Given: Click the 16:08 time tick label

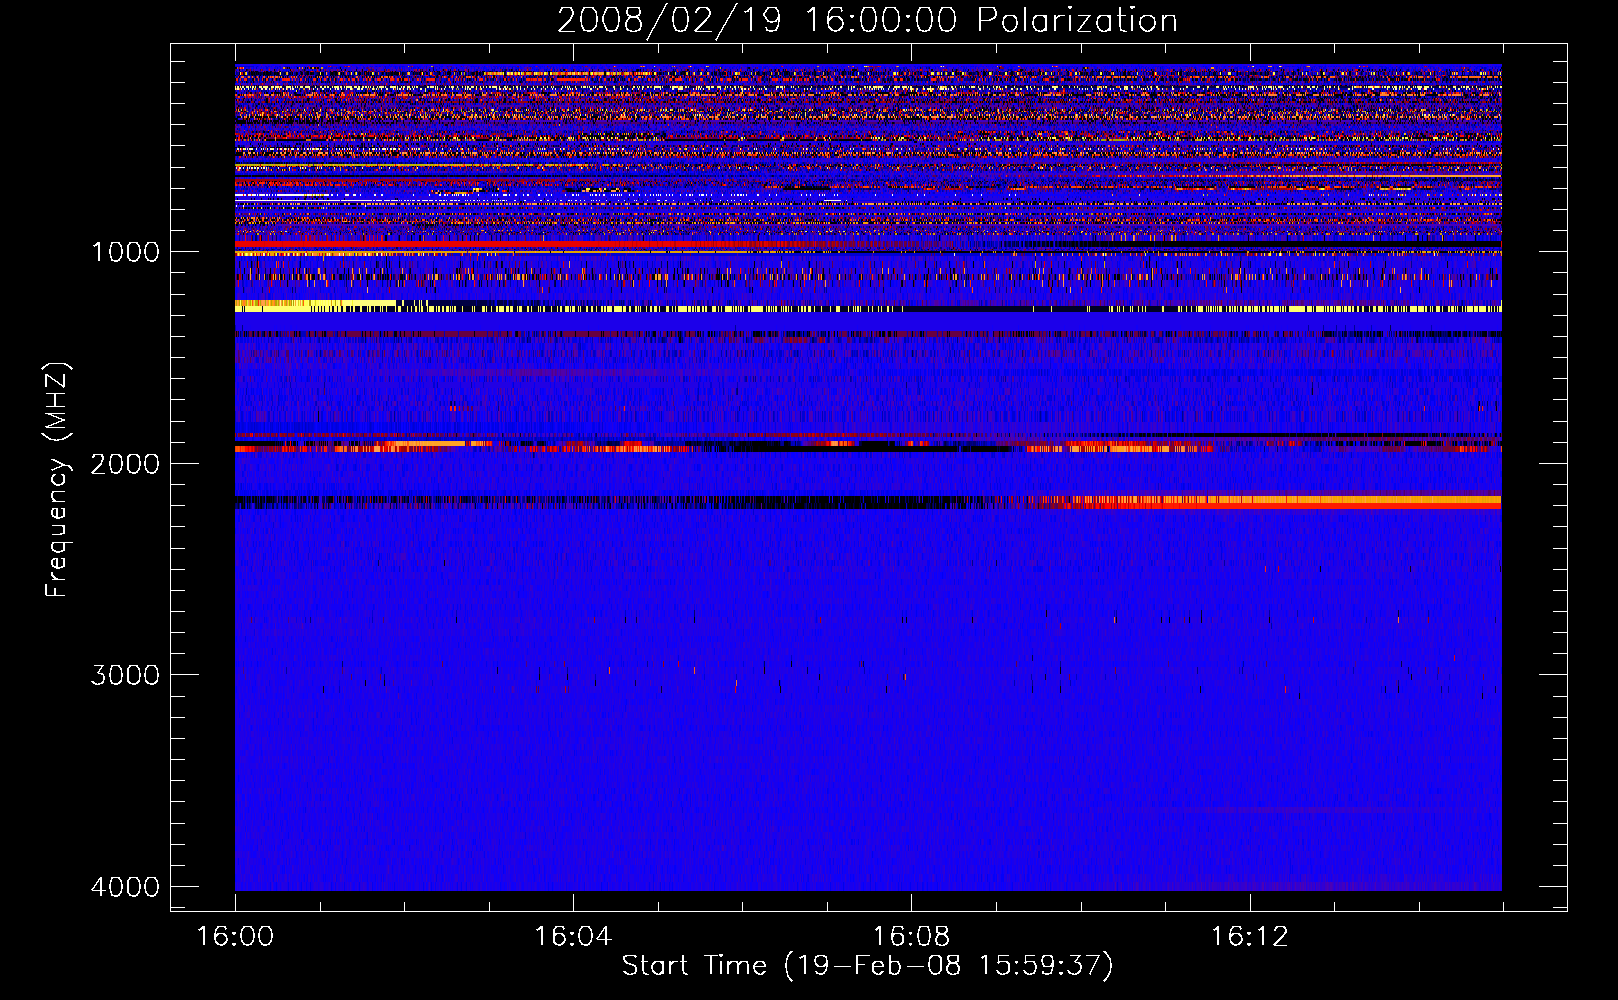Looking at the screenshot, I should [x=911, y=937].
